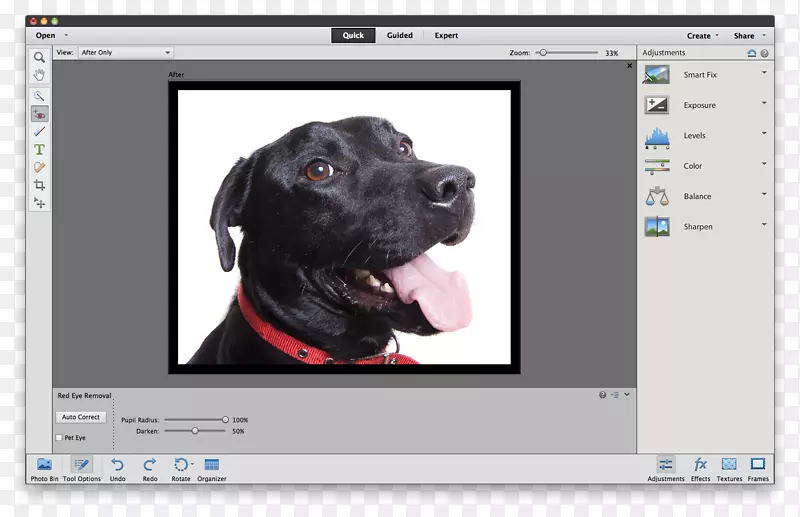
Task: Redo the last action
Action: click(149, 469)
